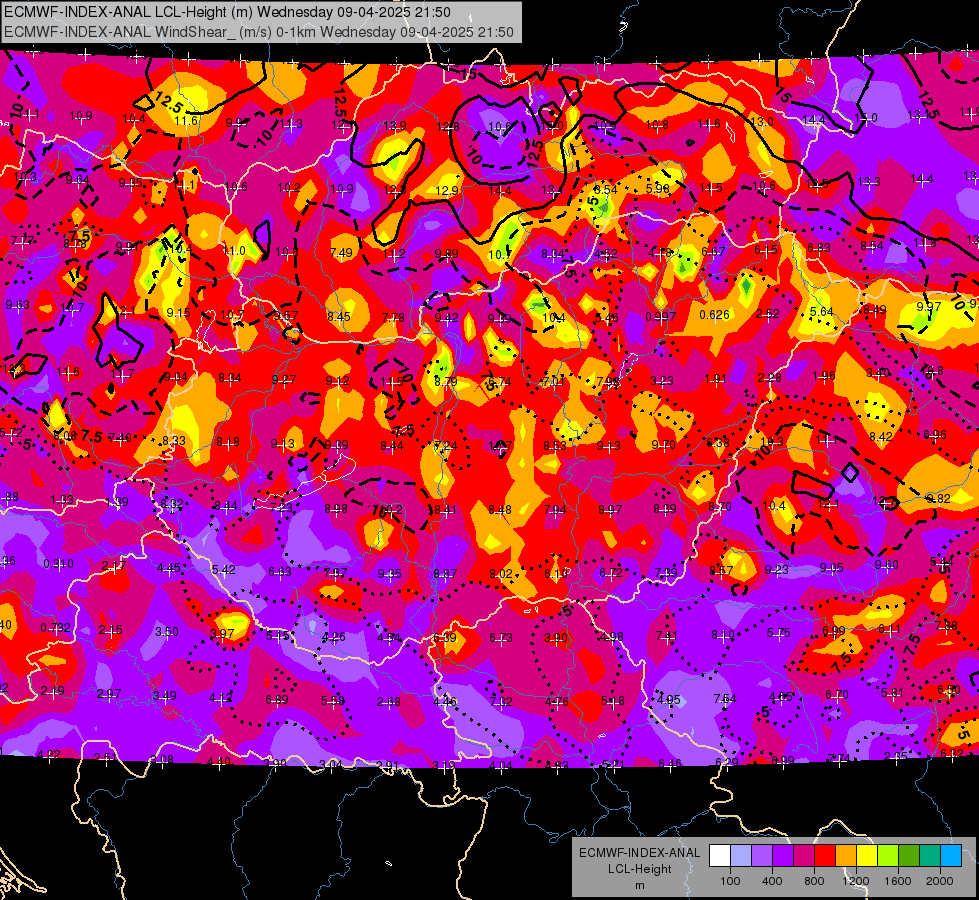Click the pale lavender legend swatch
Viewport: 979px width, 900px height.
pos(740,855)
